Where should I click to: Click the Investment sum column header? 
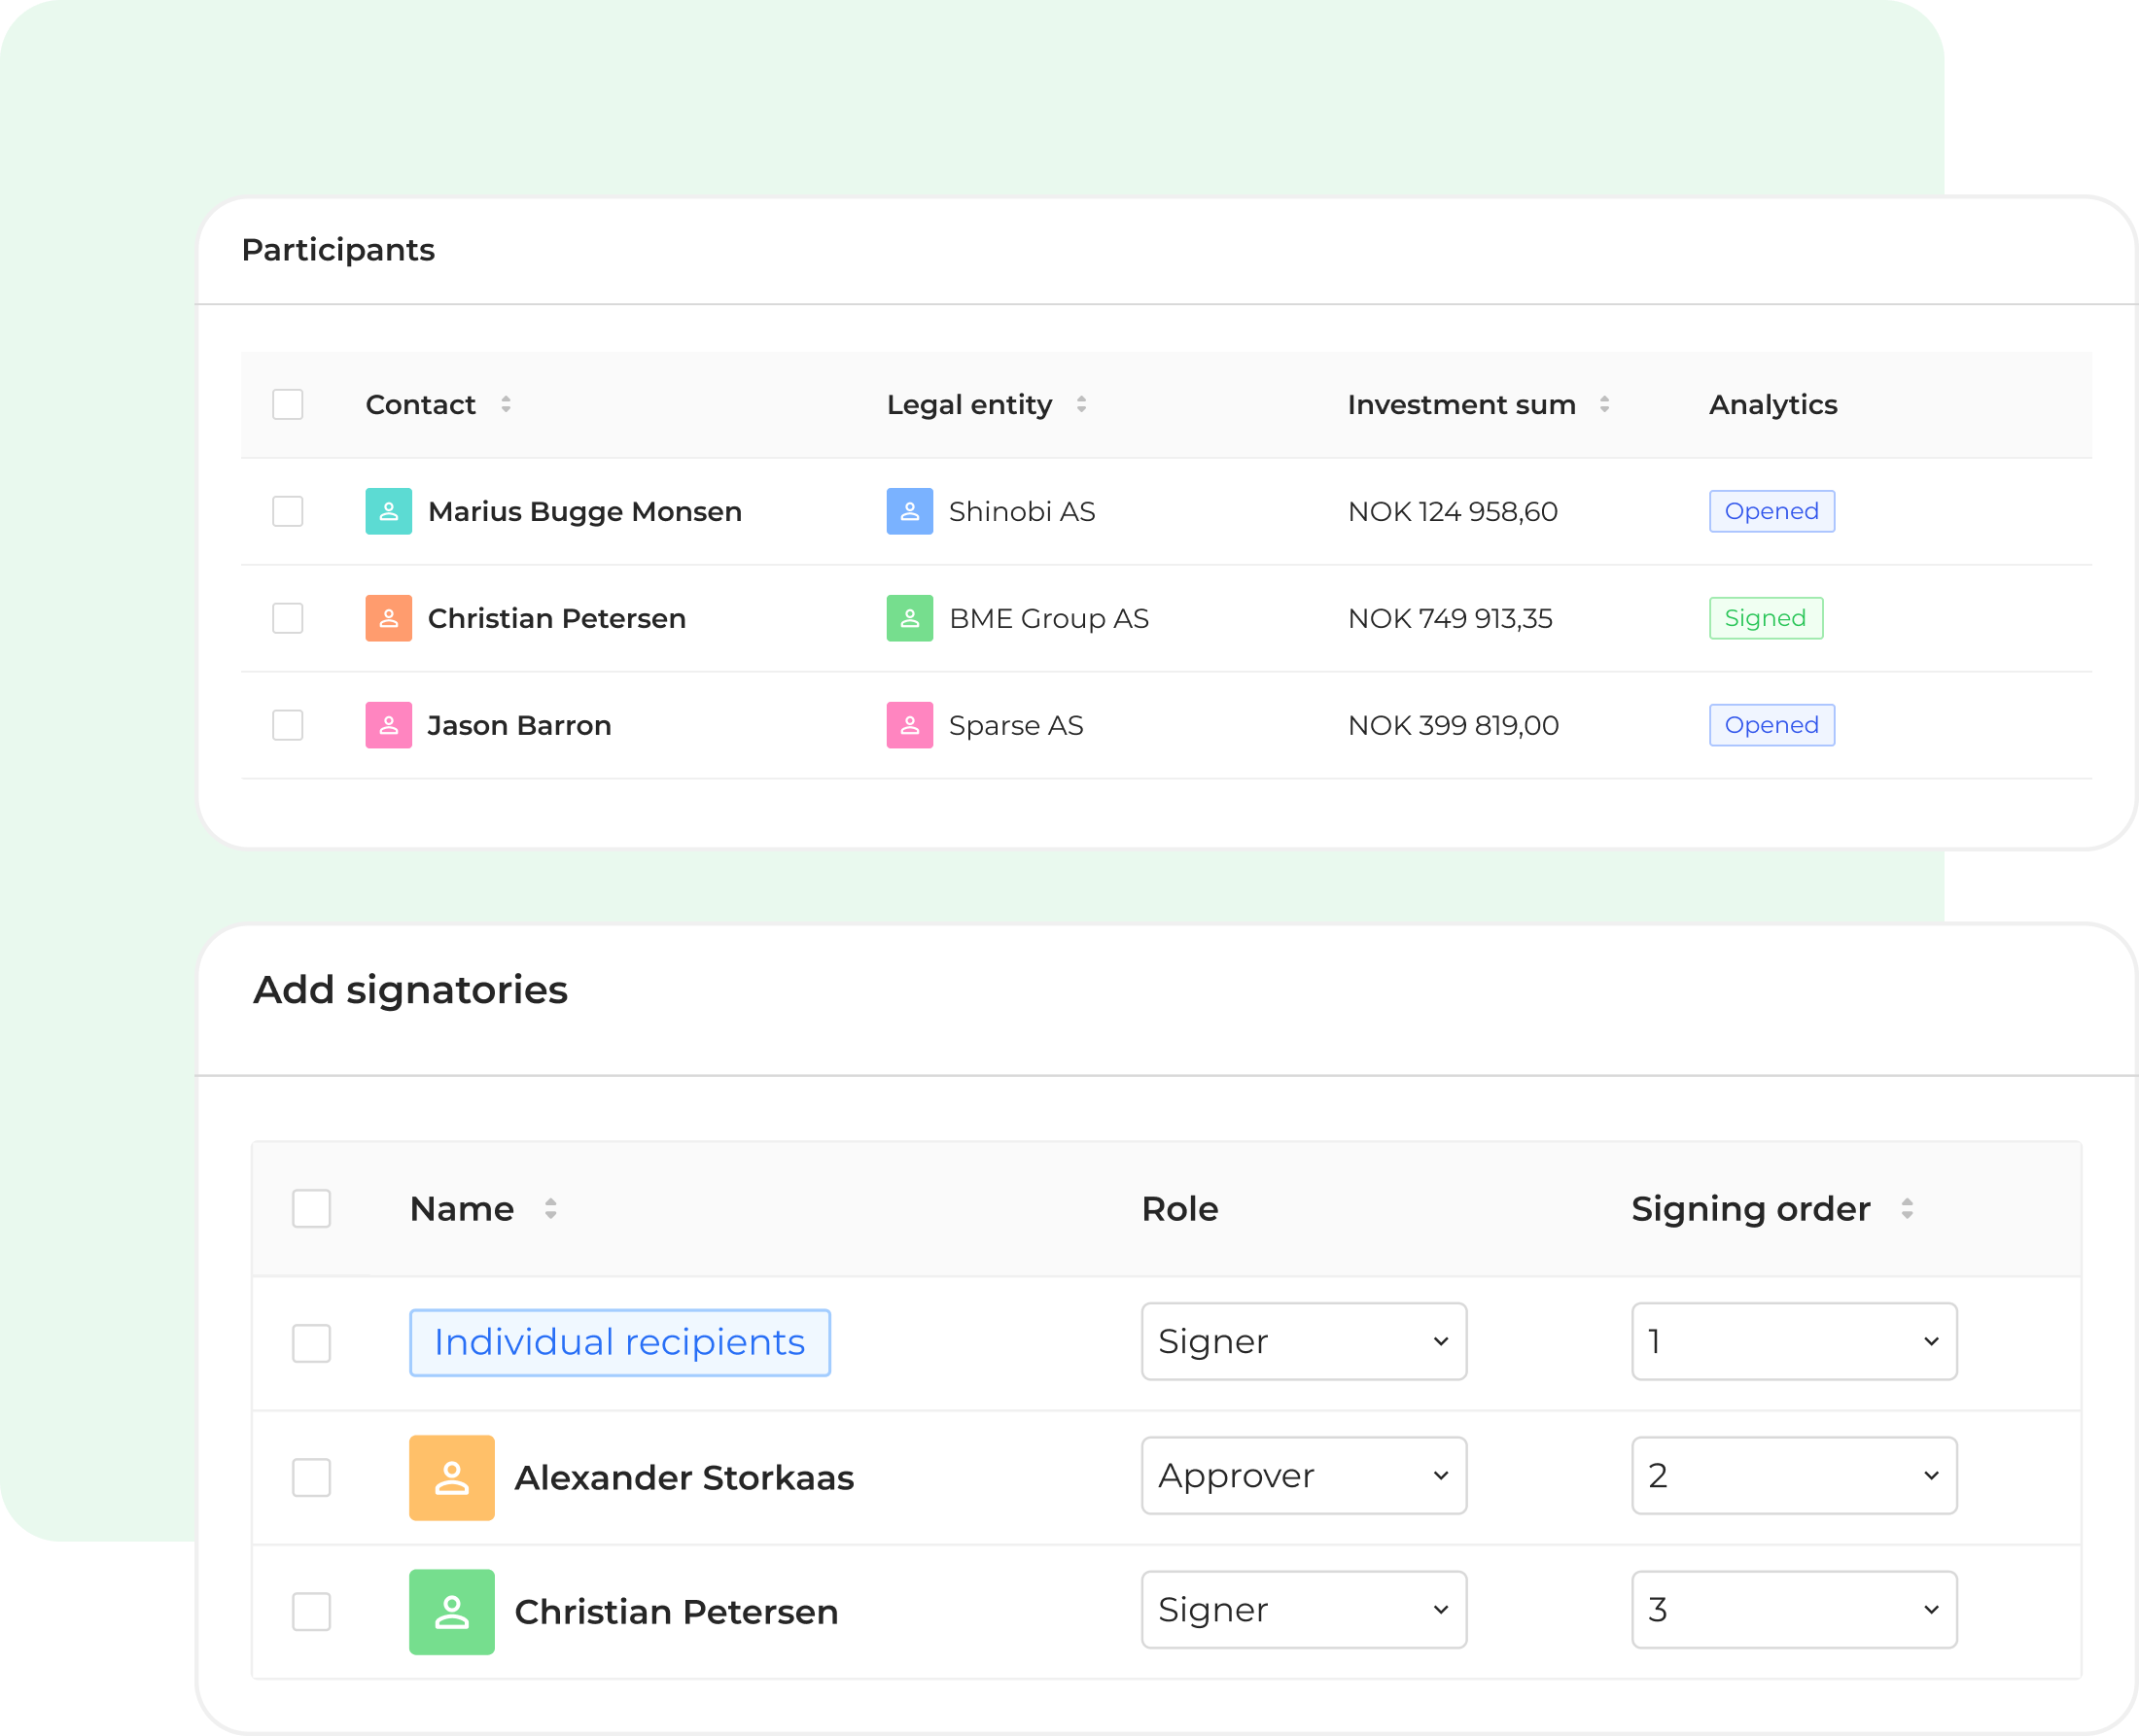(x=1461, y=404)
